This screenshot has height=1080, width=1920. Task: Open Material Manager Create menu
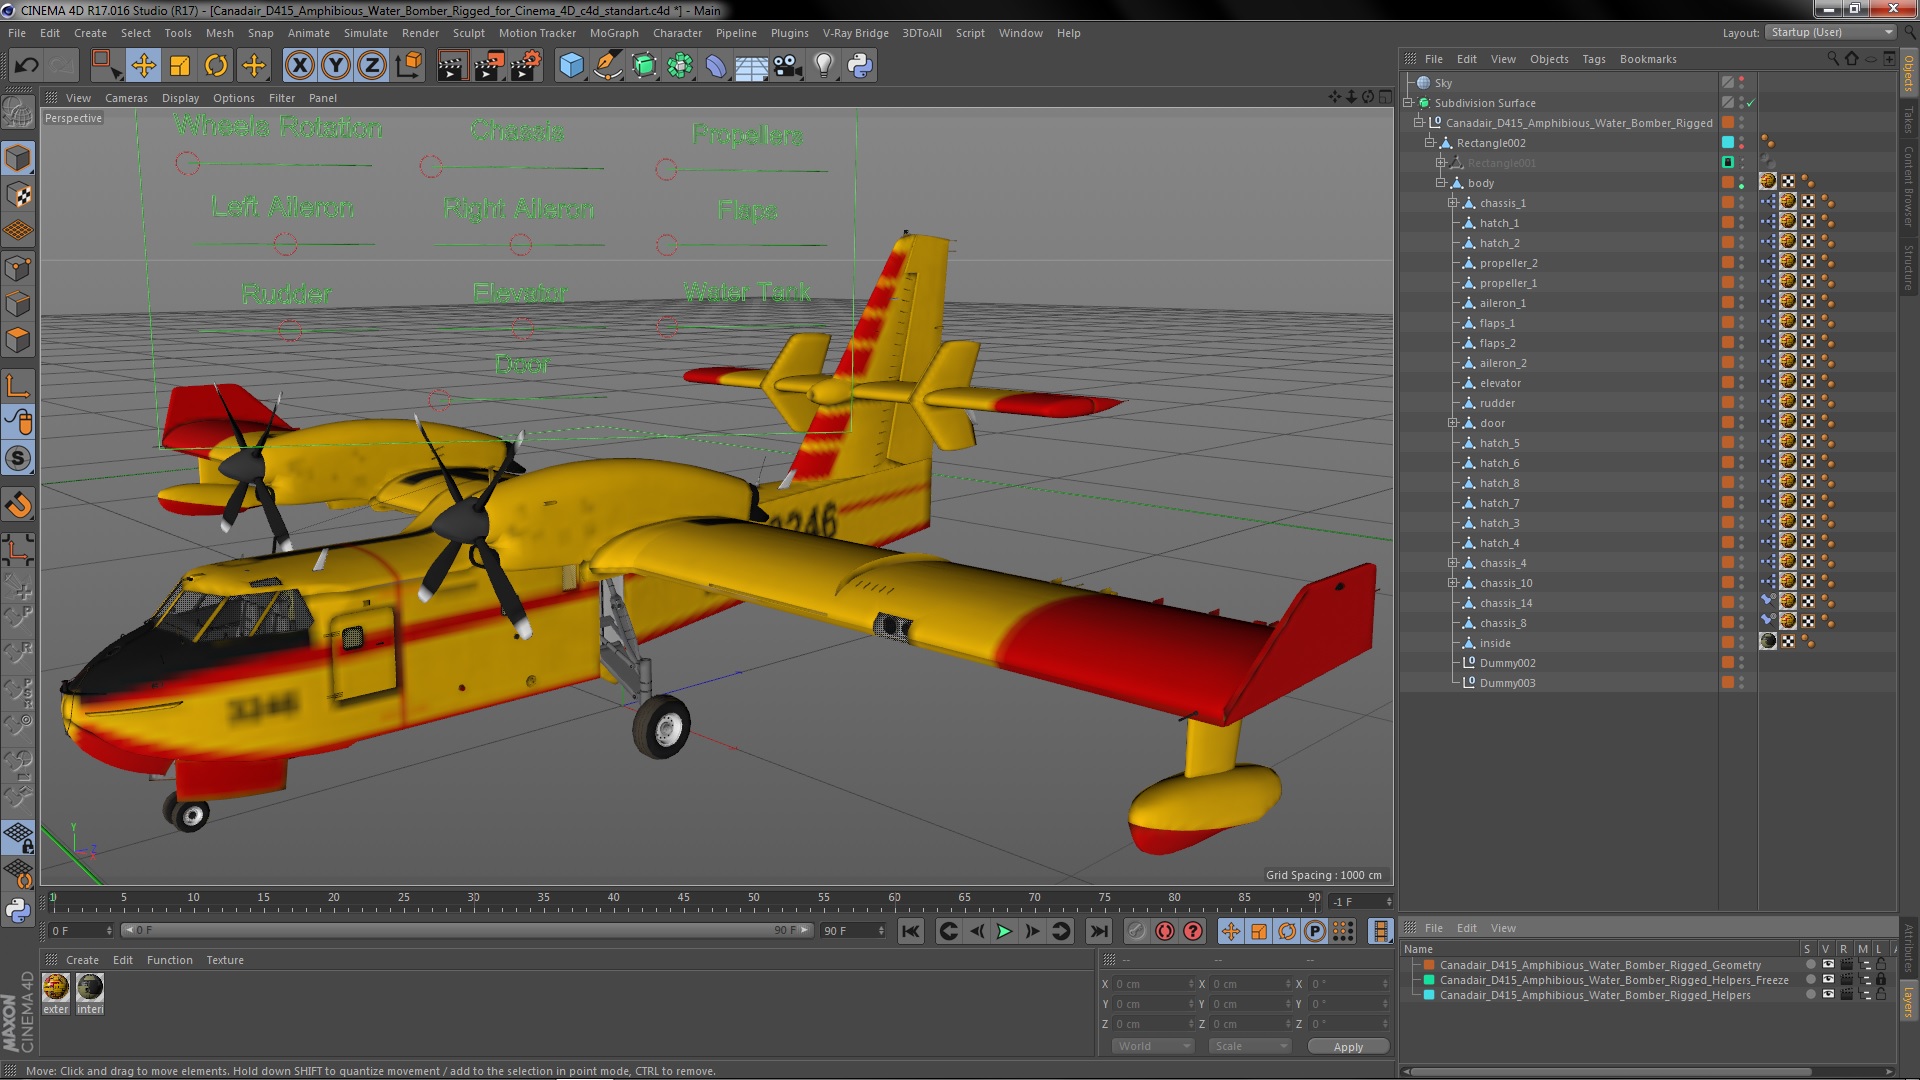(x=82, y=960)
